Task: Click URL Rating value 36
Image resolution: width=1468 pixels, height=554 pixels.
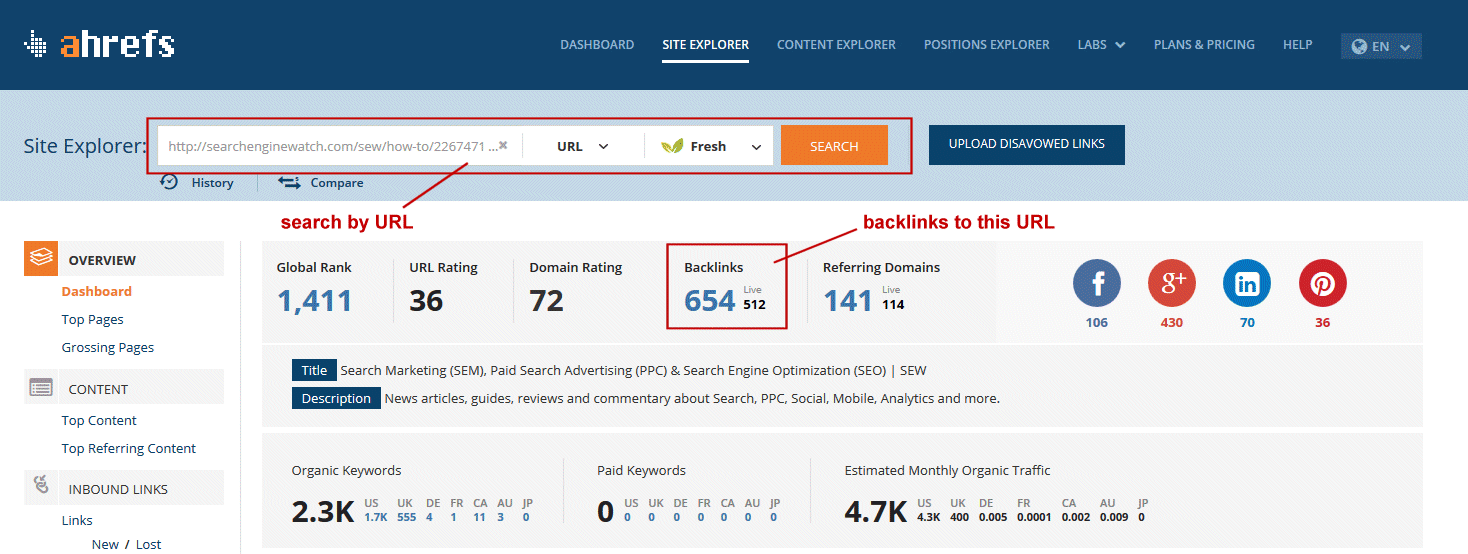Action: (x=426, y=300)
